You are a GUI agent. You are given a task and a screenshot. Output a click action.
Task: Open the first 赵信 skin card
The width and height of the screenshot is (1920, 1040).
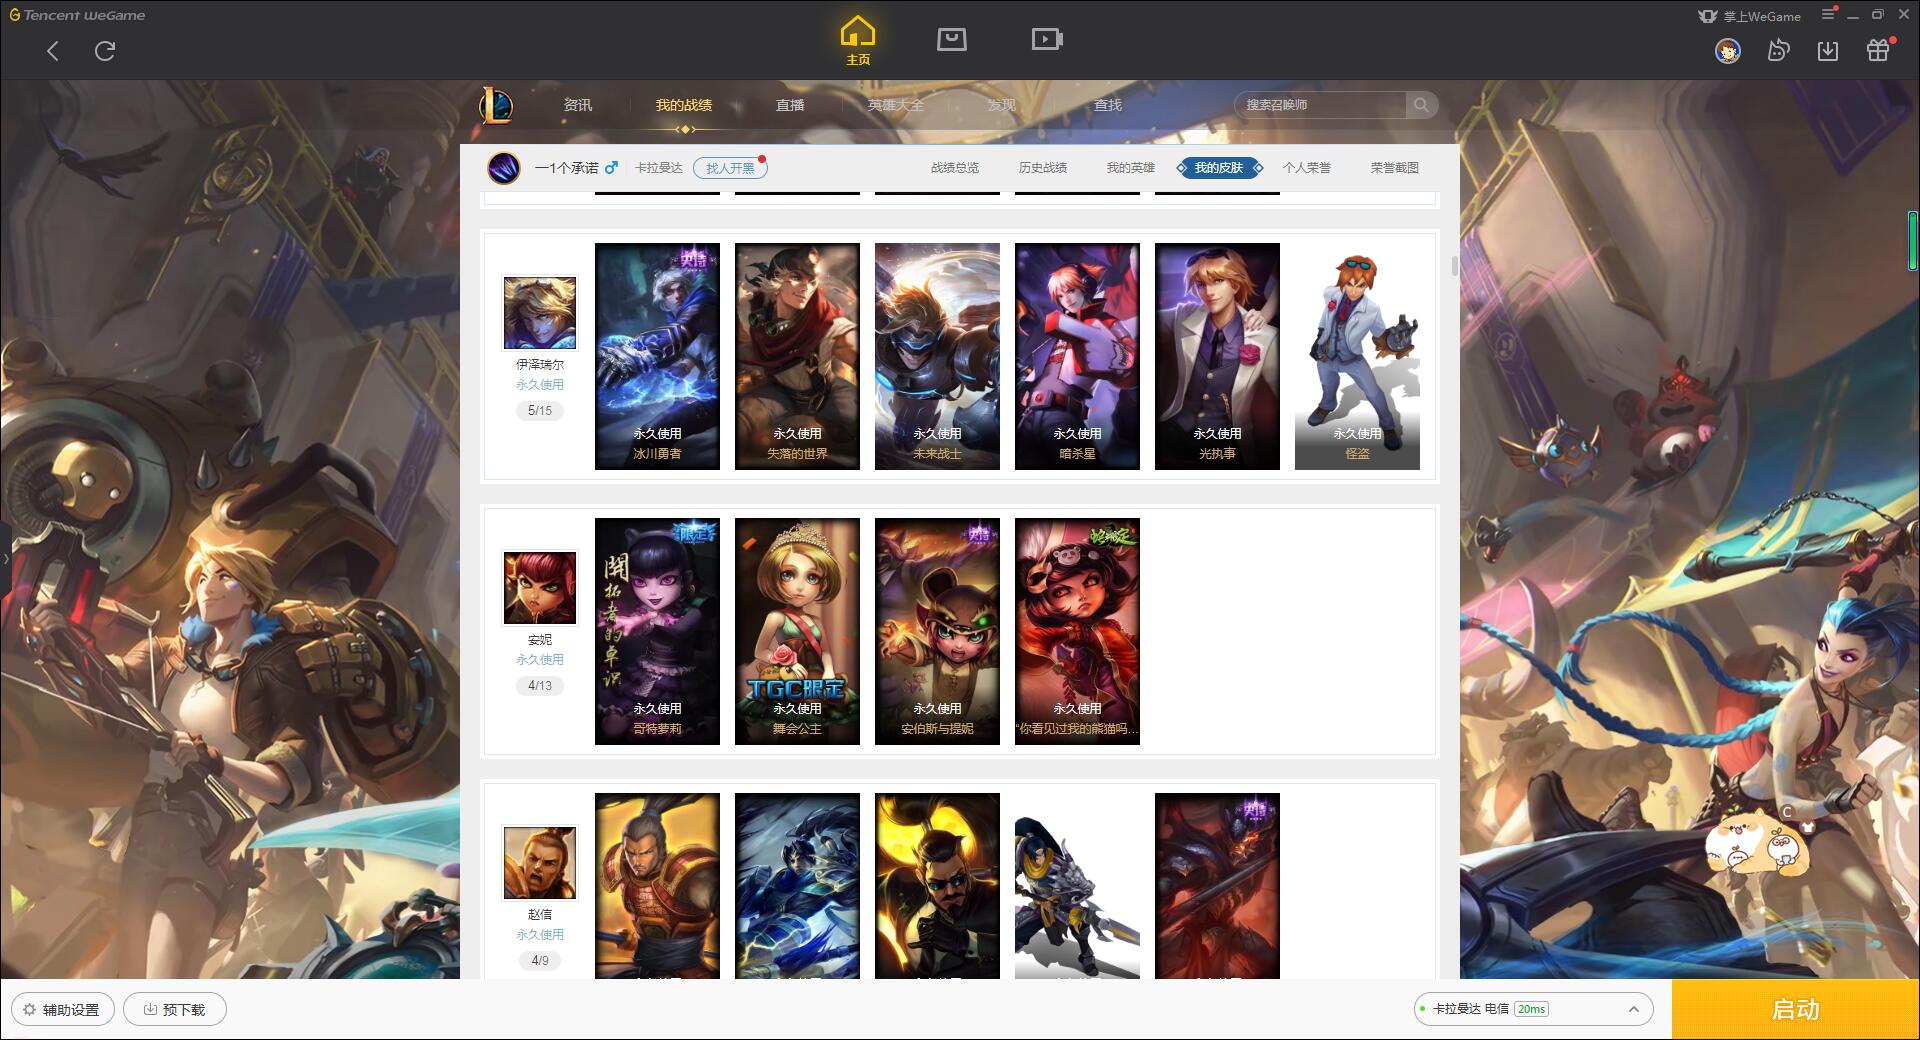click(657, 886)
